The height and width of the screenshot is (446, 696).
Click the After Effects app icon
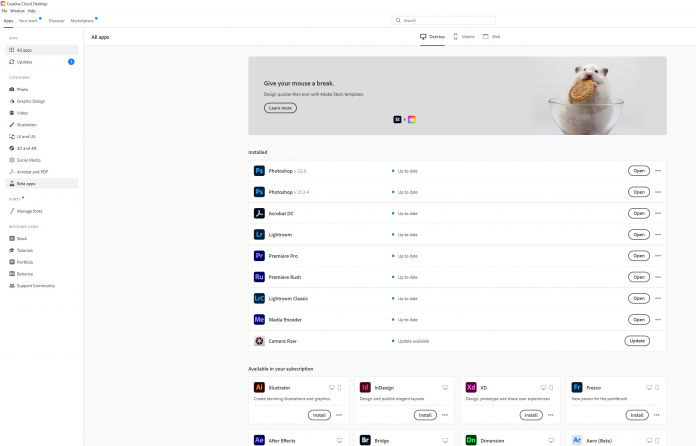coord(259,440)
